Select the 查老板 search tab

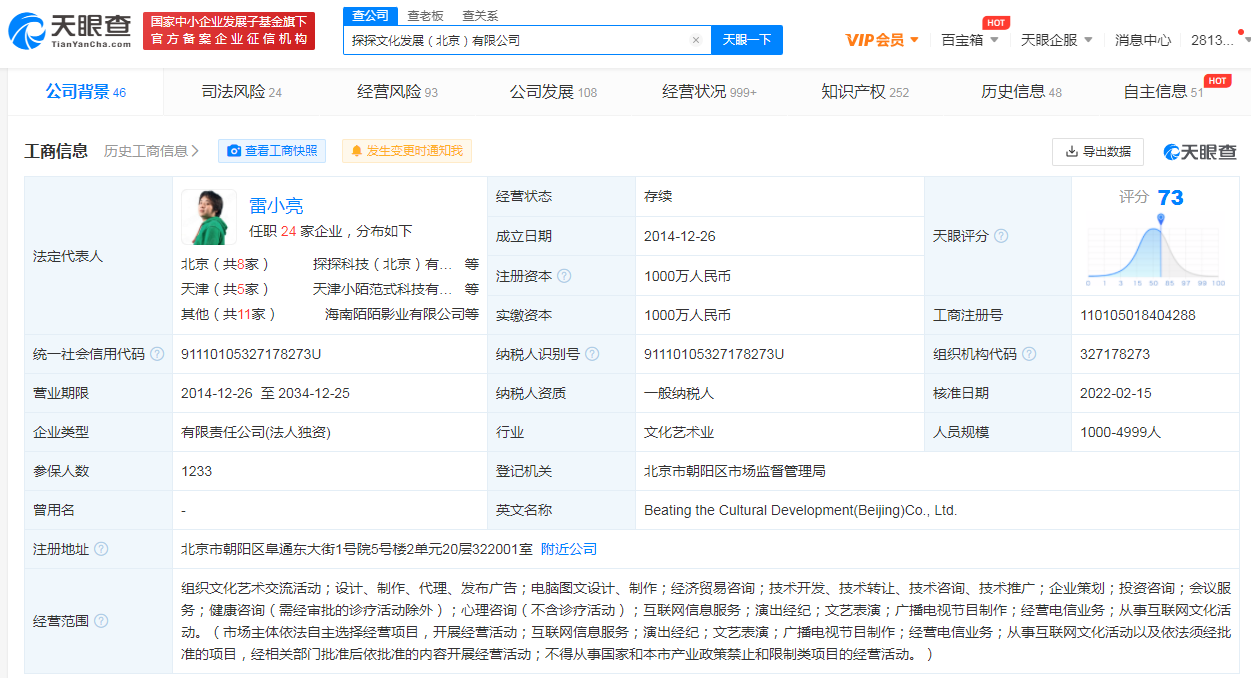click(x=425, y=16)
